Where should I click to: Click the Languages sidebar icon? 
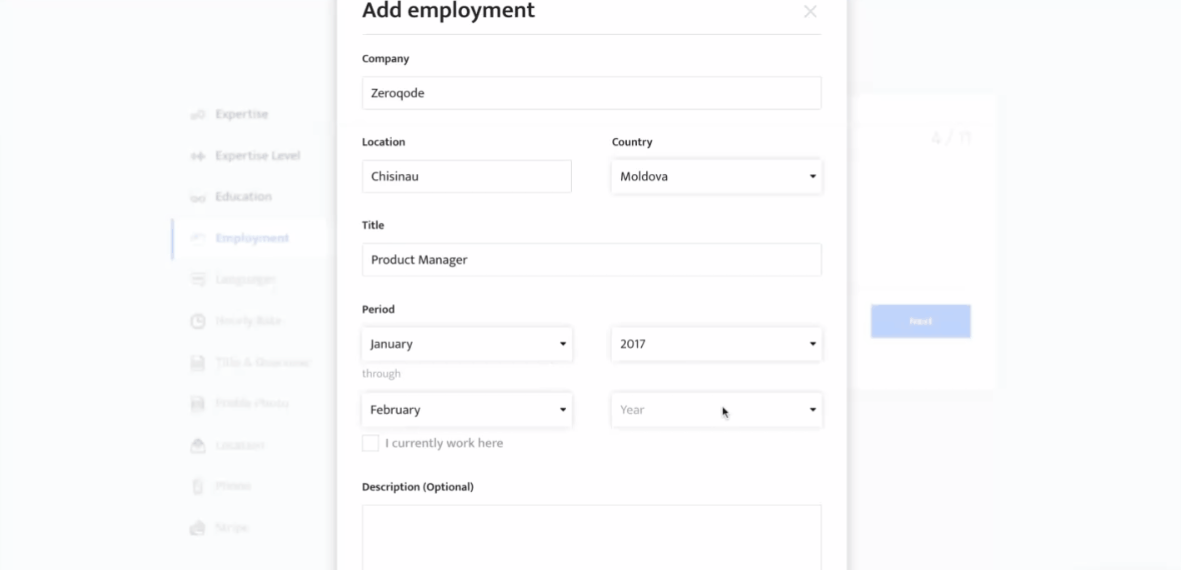click(x=198, y=280)
